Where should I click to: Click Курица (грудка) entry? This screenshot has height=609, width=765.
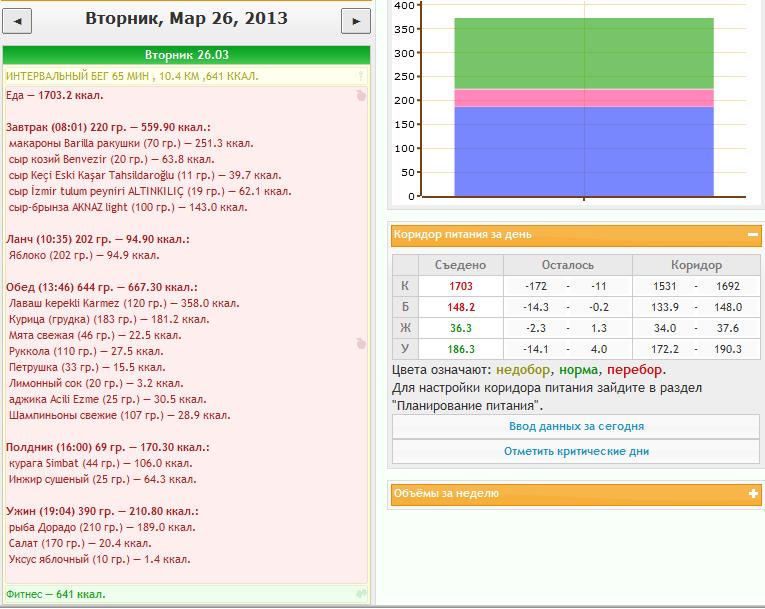click(109, 320)
